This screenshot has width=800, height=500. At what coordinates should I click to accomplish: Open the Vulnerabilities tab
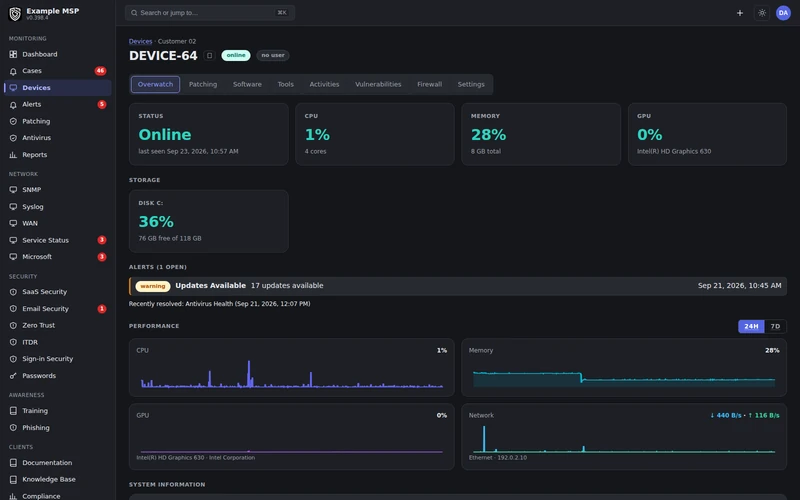(x=378, y=85)
